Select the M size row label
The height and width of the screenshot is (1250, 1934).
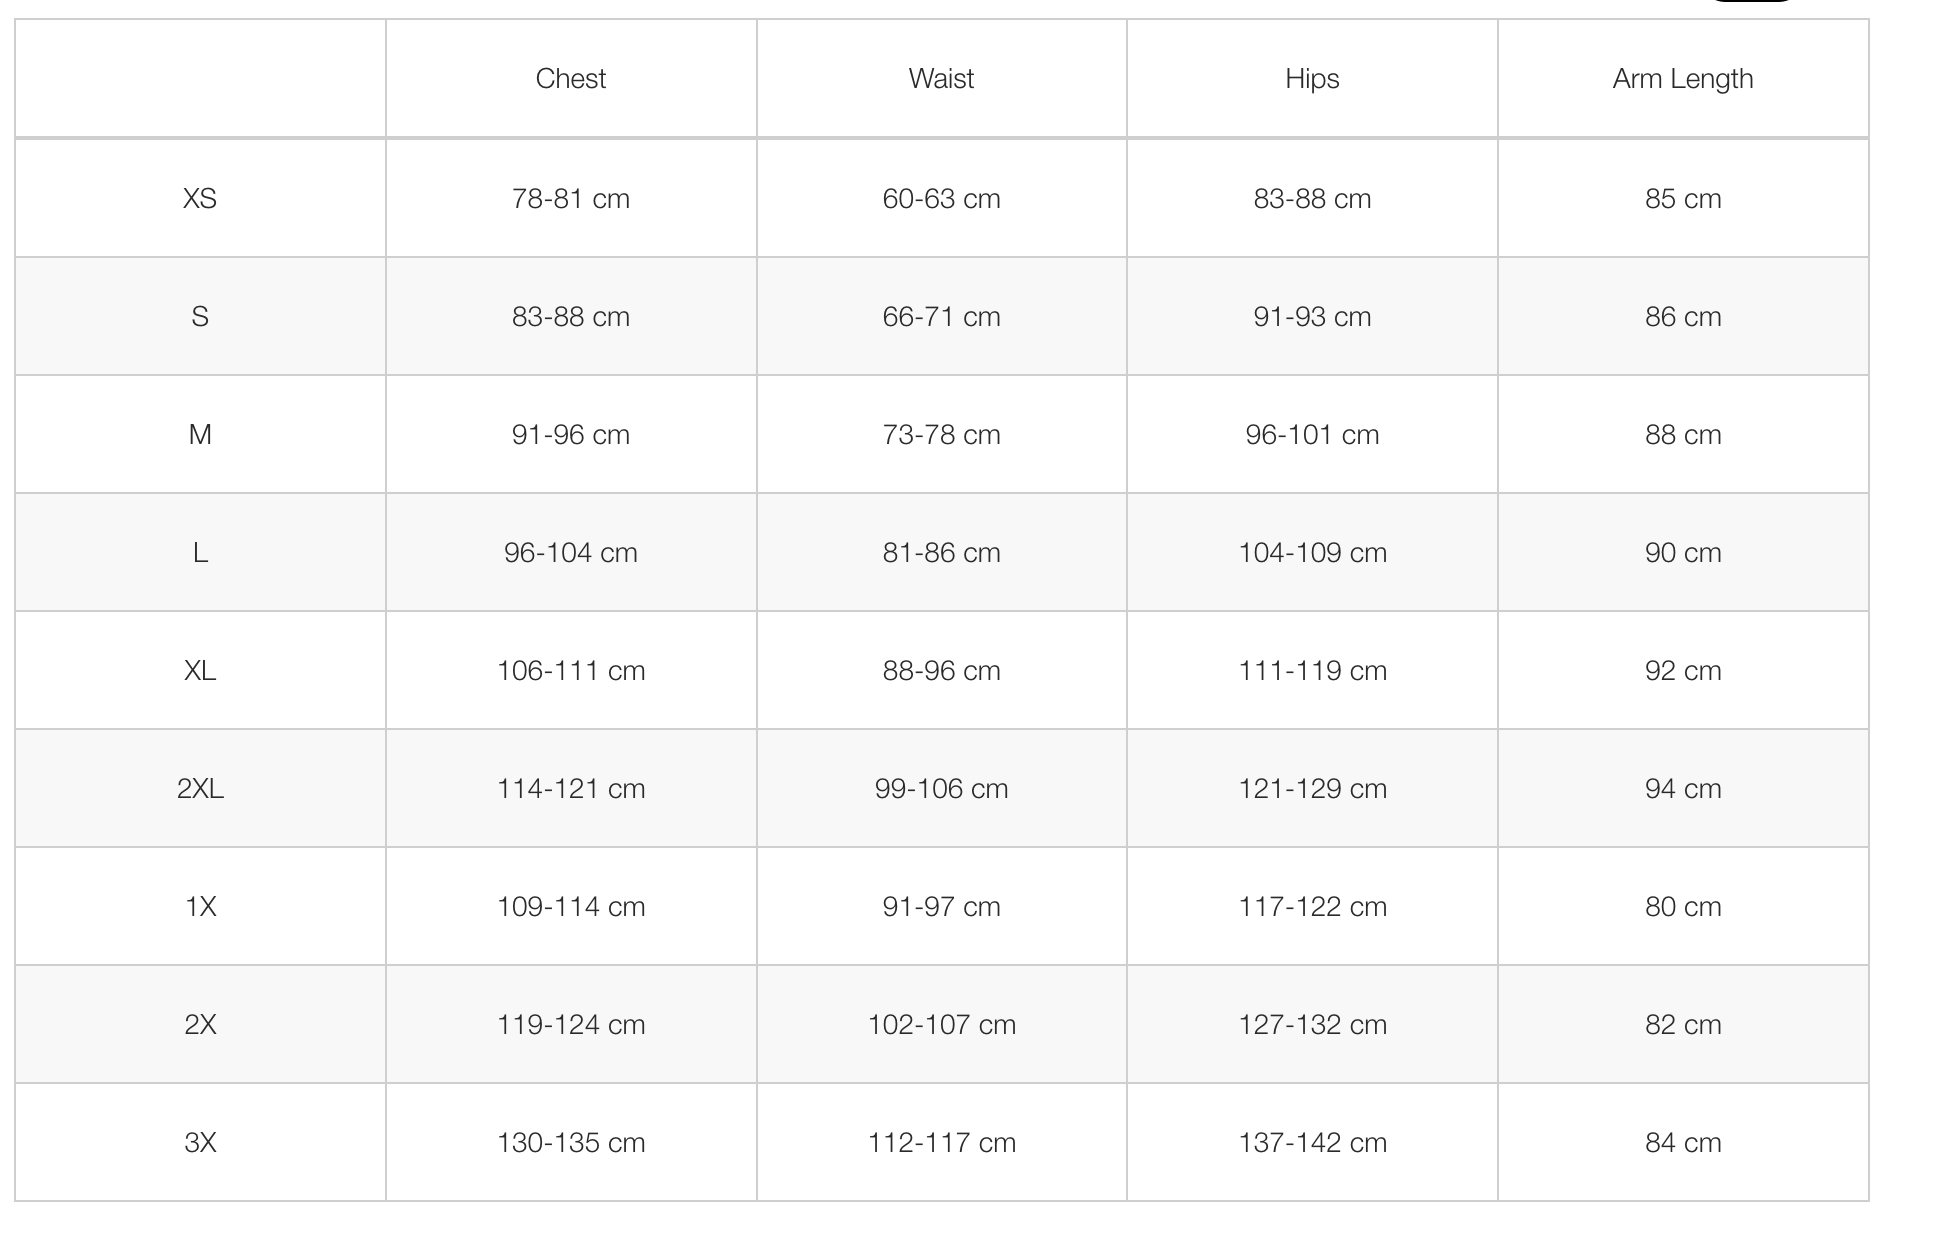(200, 435)
